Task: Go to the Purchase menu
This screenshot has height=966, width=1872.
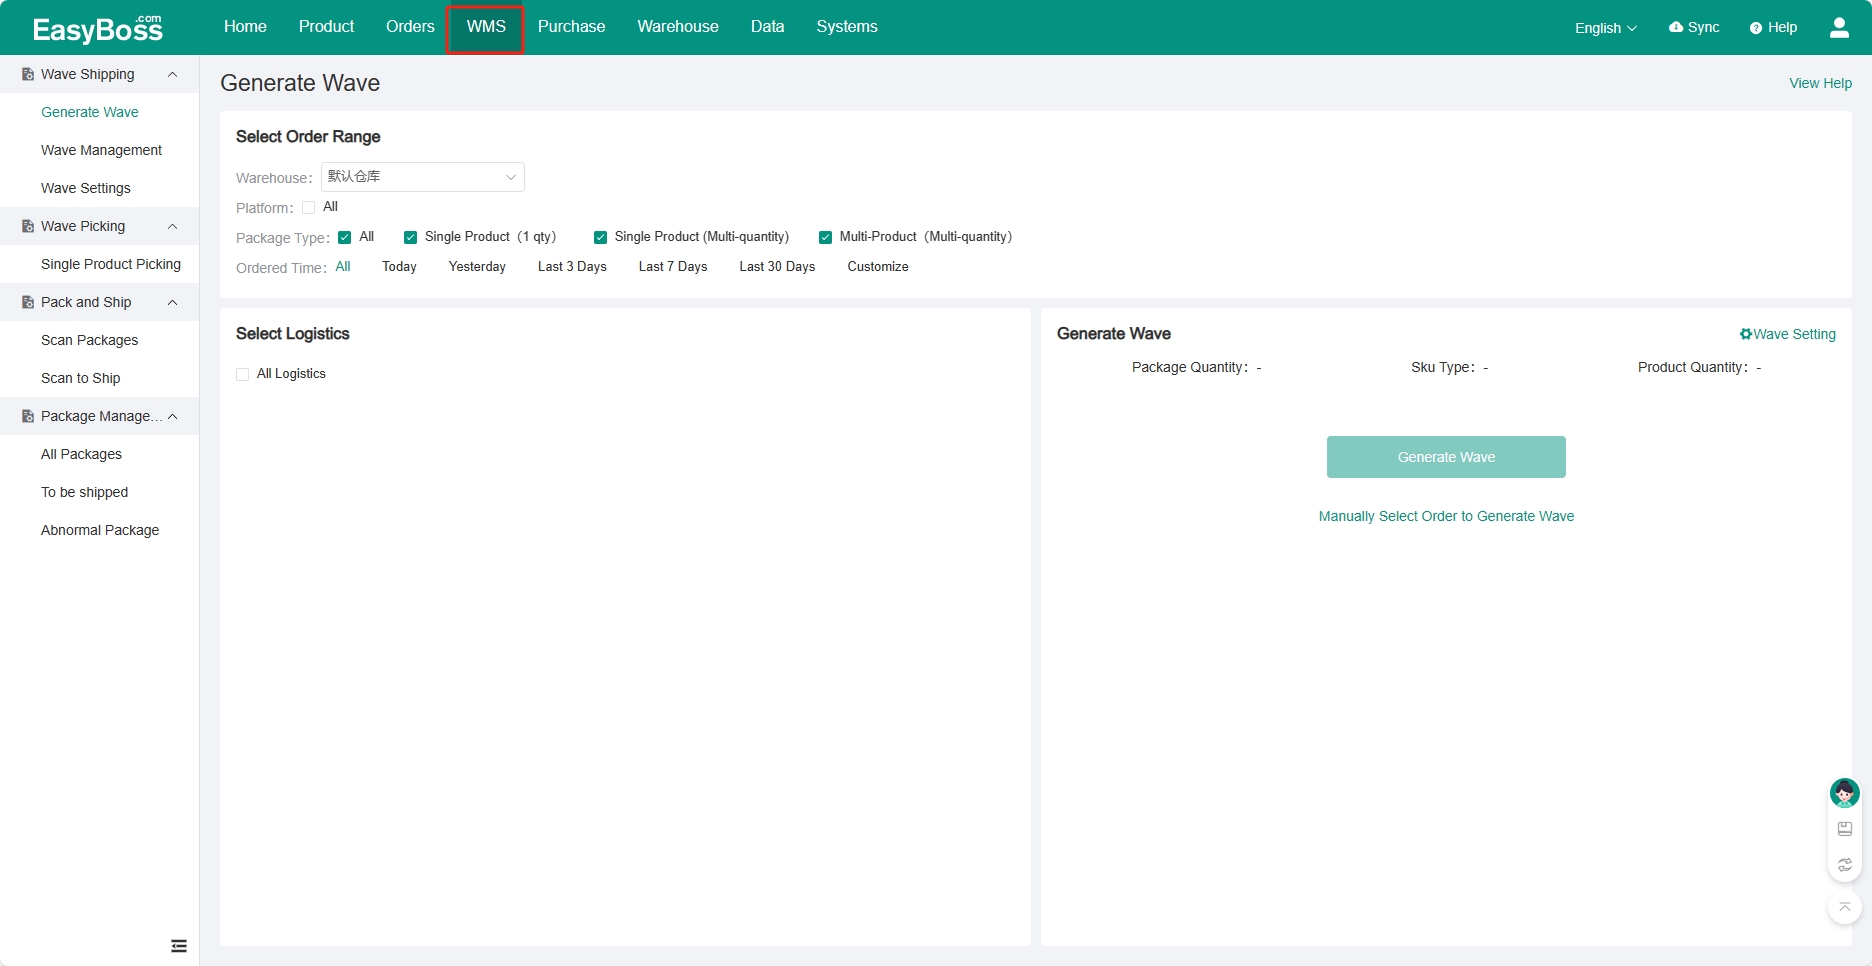Action: point(571,27)
